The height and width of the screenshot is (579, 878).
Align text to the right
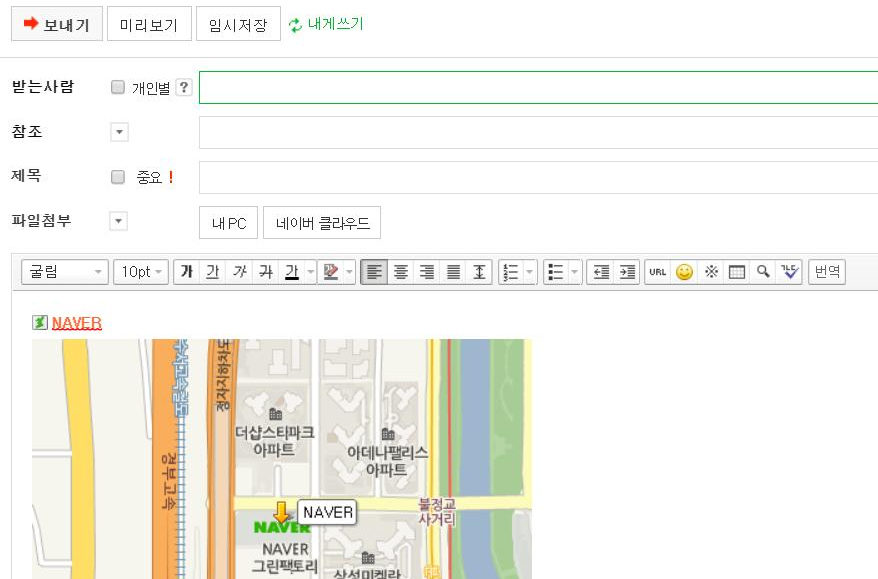point(427,272)
